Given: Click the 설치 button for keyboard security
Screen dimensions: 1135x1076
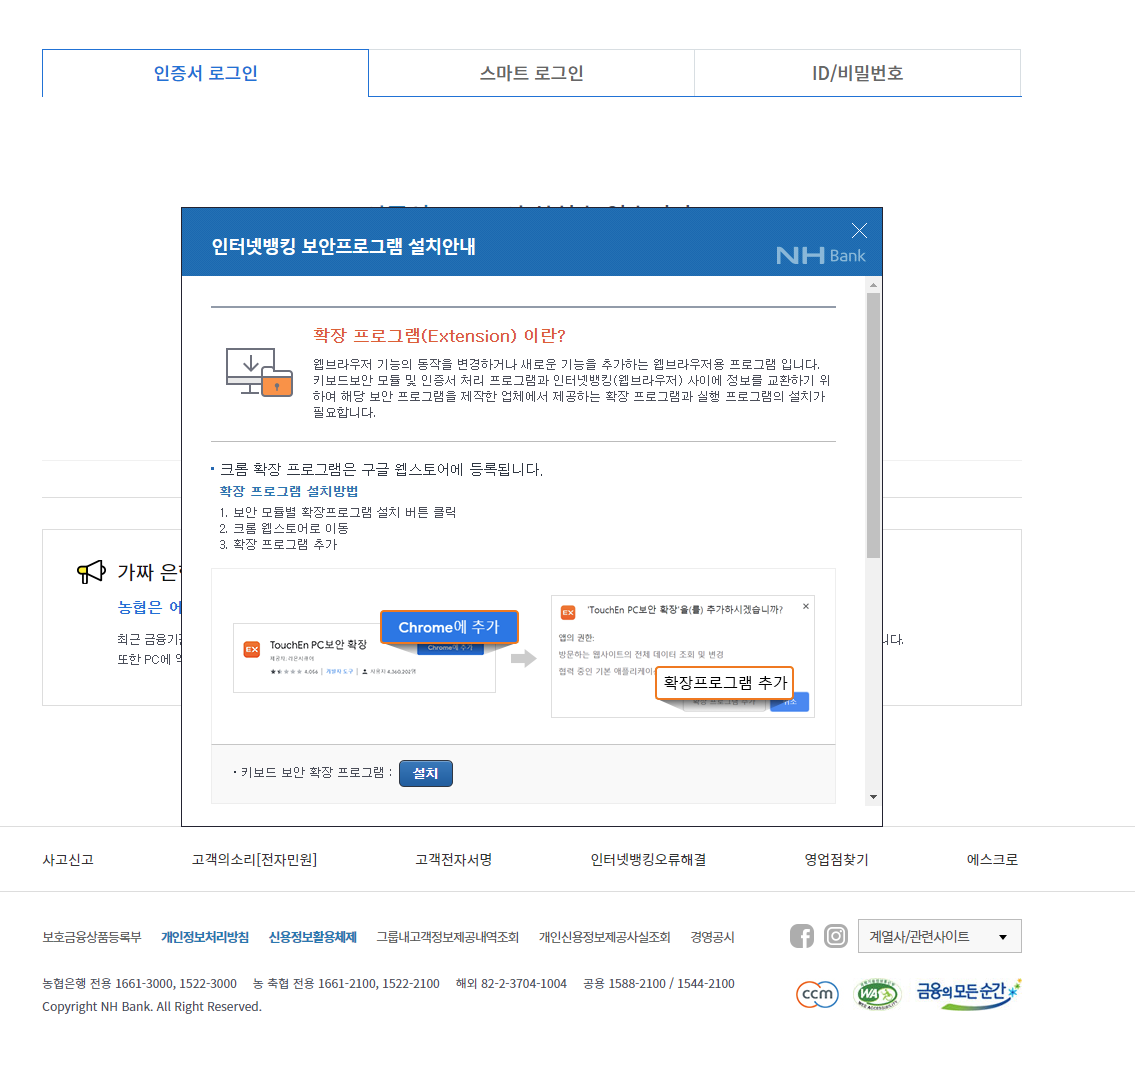Looking at the screenshot, I should coord(425,773).
